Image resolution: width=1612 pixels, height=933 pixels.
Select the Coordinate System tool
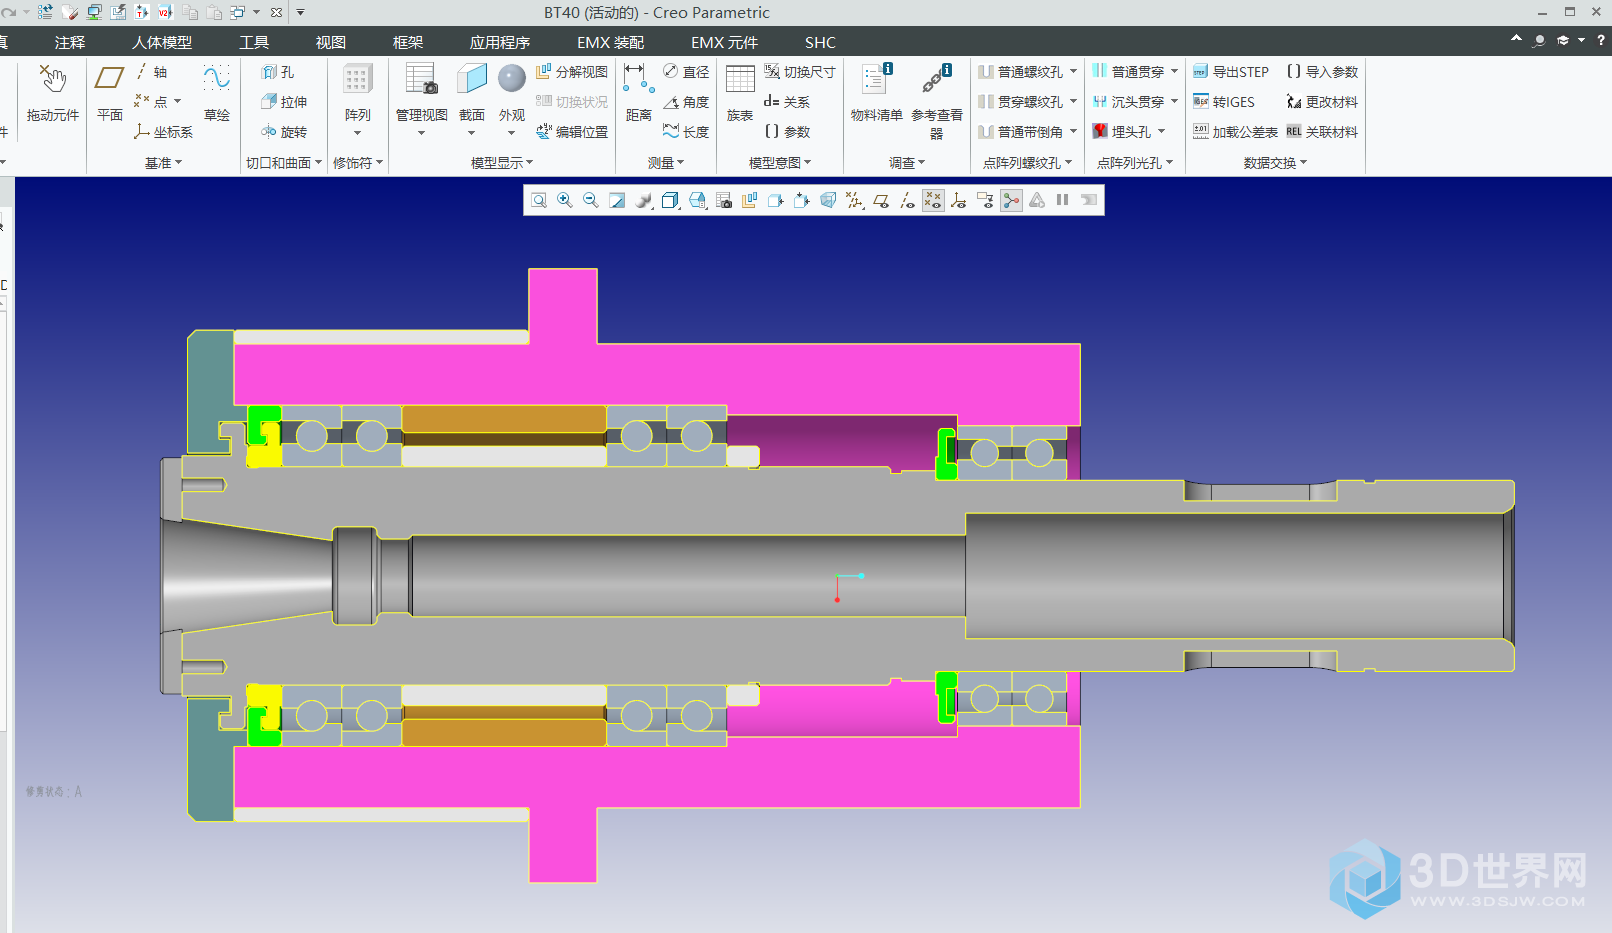click(x=164, y=132)
